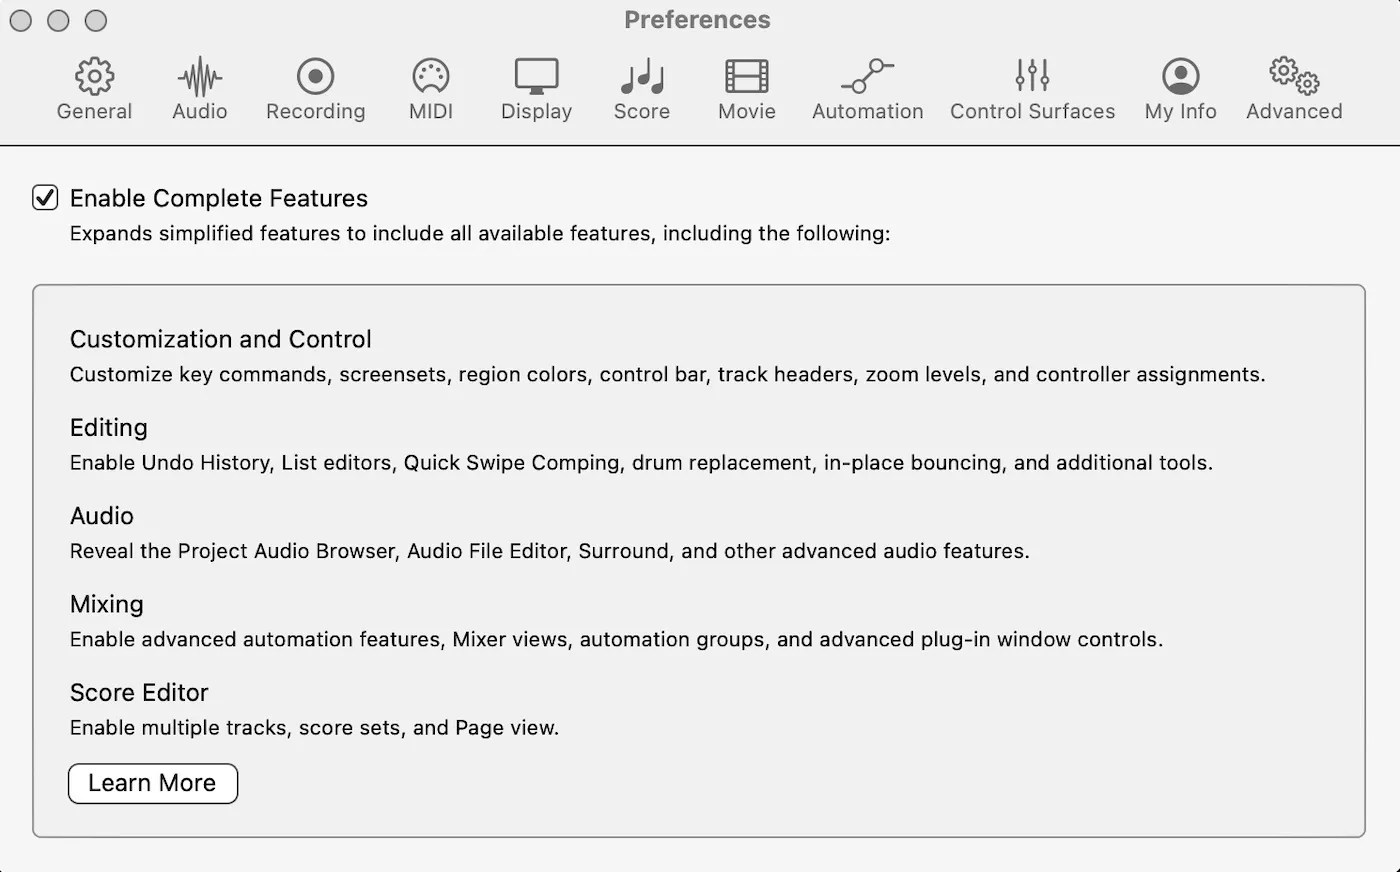Image resolution: width=1400 pixels, height=872 pixels.
Task: Click the Preferences window title
Action: [697, 19]
